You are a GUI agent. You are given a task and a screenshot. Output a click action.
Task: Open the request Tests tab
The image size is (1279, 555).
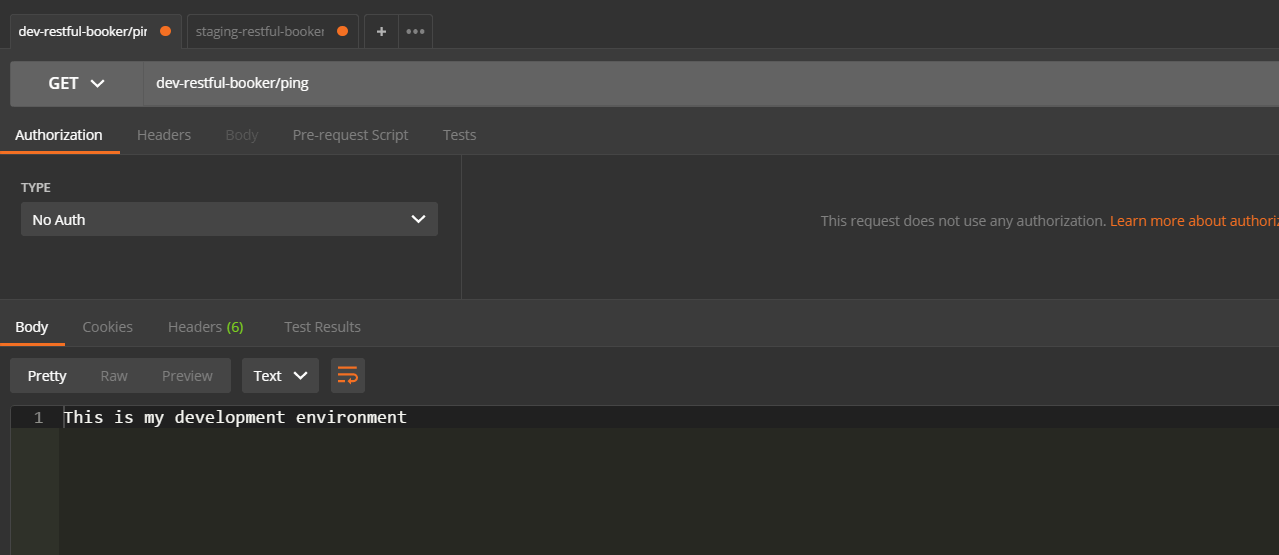point(459,135)
